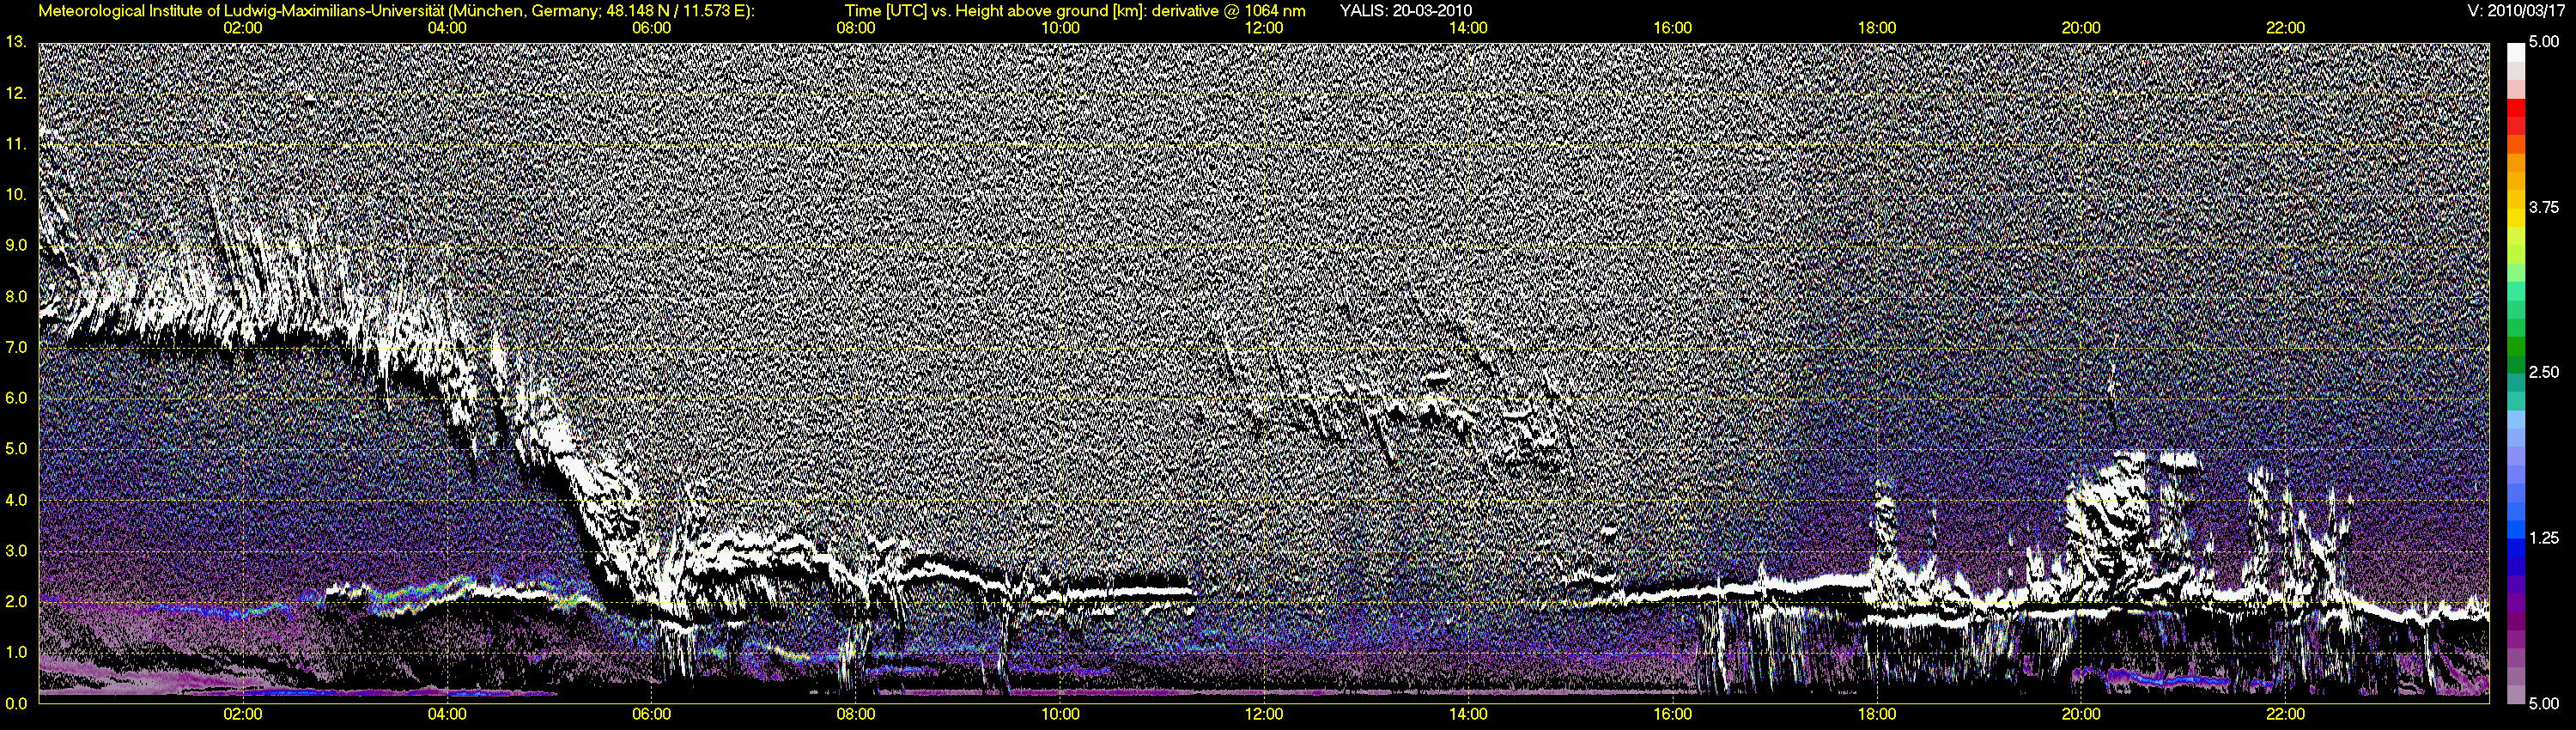The width and height of the screenshot is (2576, 730).
Task: Click the 'YALIS: 20-03-2010' date label
Action: pyautogui.click(x=1405, y=11)
